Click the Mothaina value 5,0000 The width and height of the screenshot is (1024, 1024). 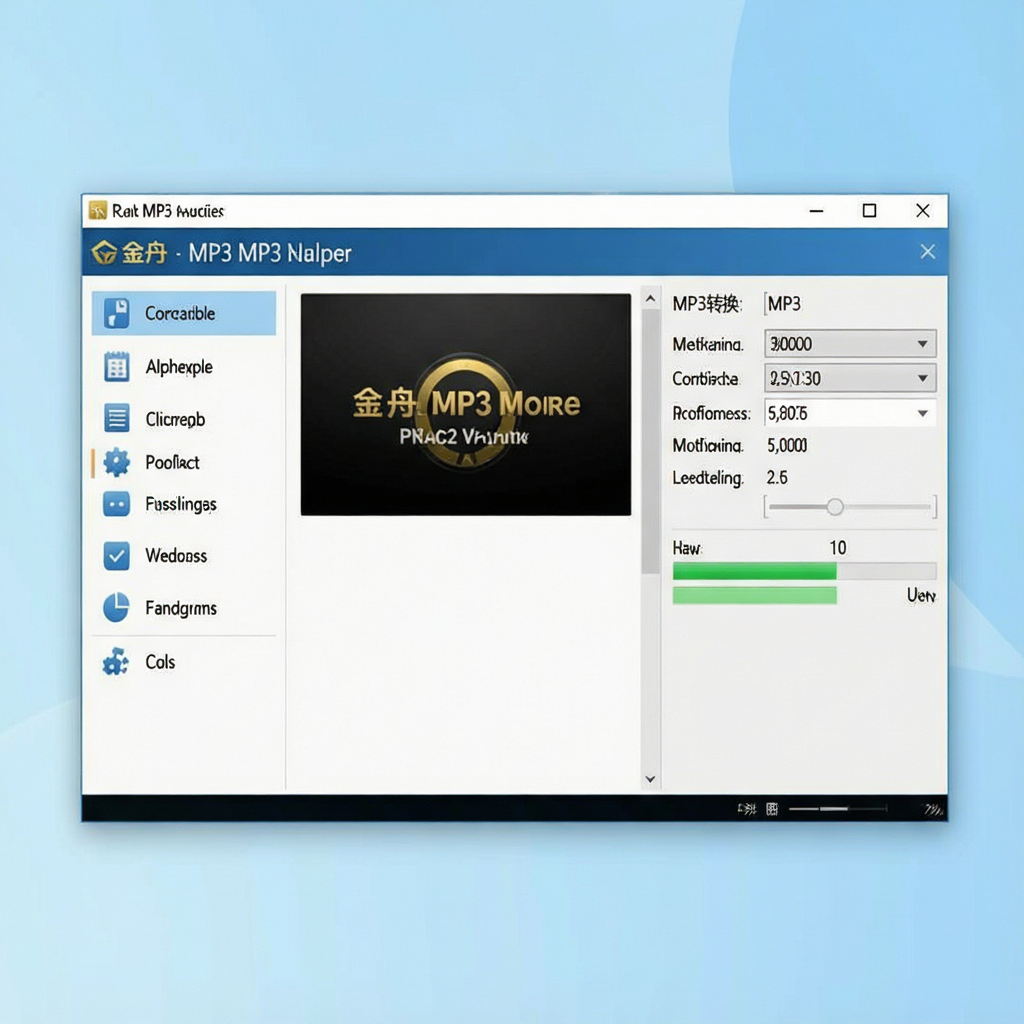pyautogui.click(x=787, y=445)
